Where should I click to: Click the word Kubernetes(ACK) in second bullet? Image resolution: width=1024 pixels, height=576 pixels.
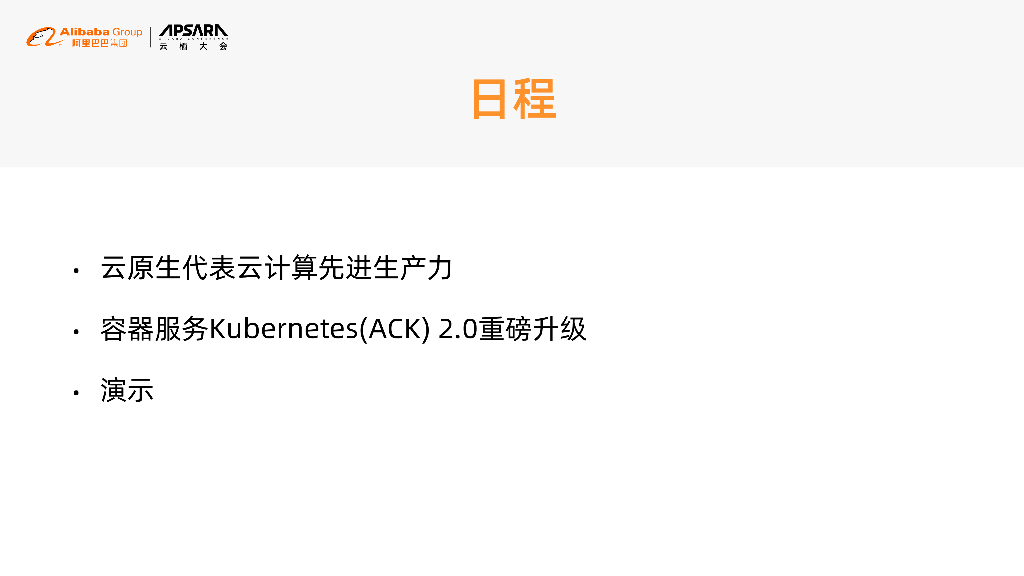click(x=319, y=329)
